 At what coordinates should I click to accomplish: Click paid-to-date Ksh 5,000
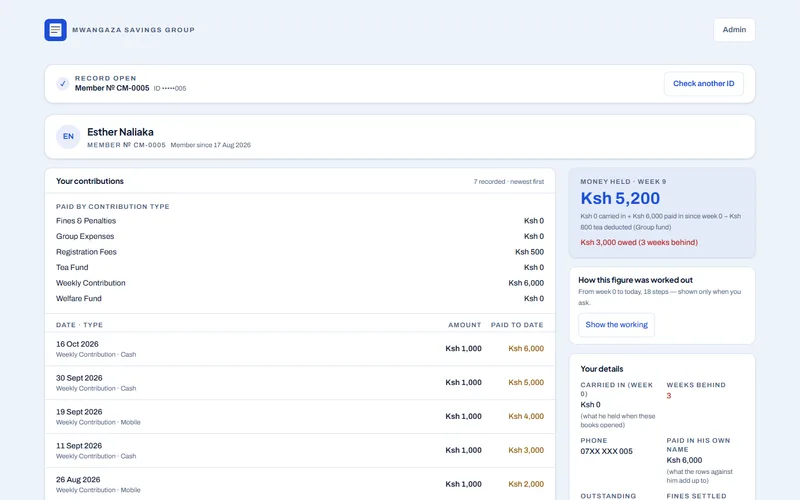point(526,383)
